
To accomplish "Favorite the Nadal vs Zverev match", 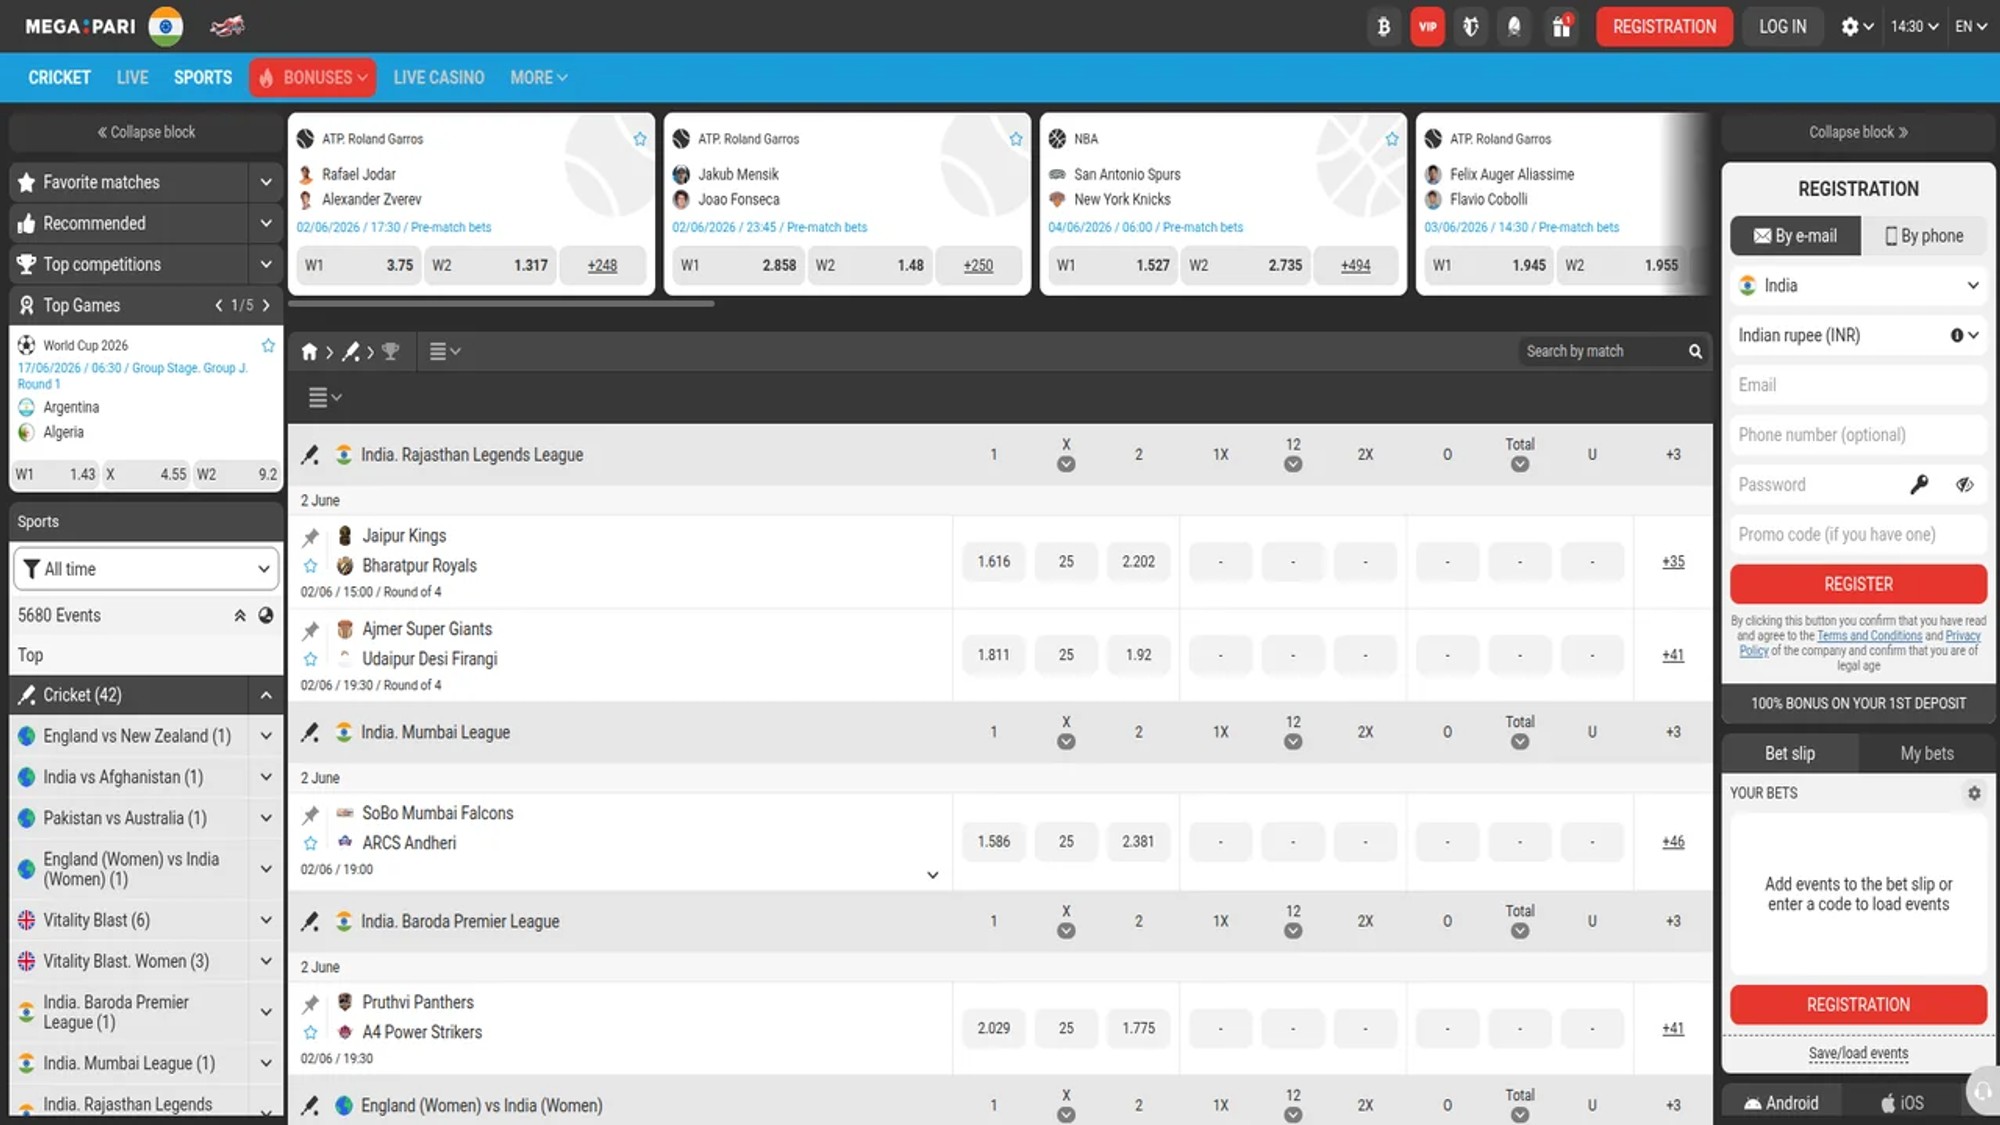I will tap(640, 139).
